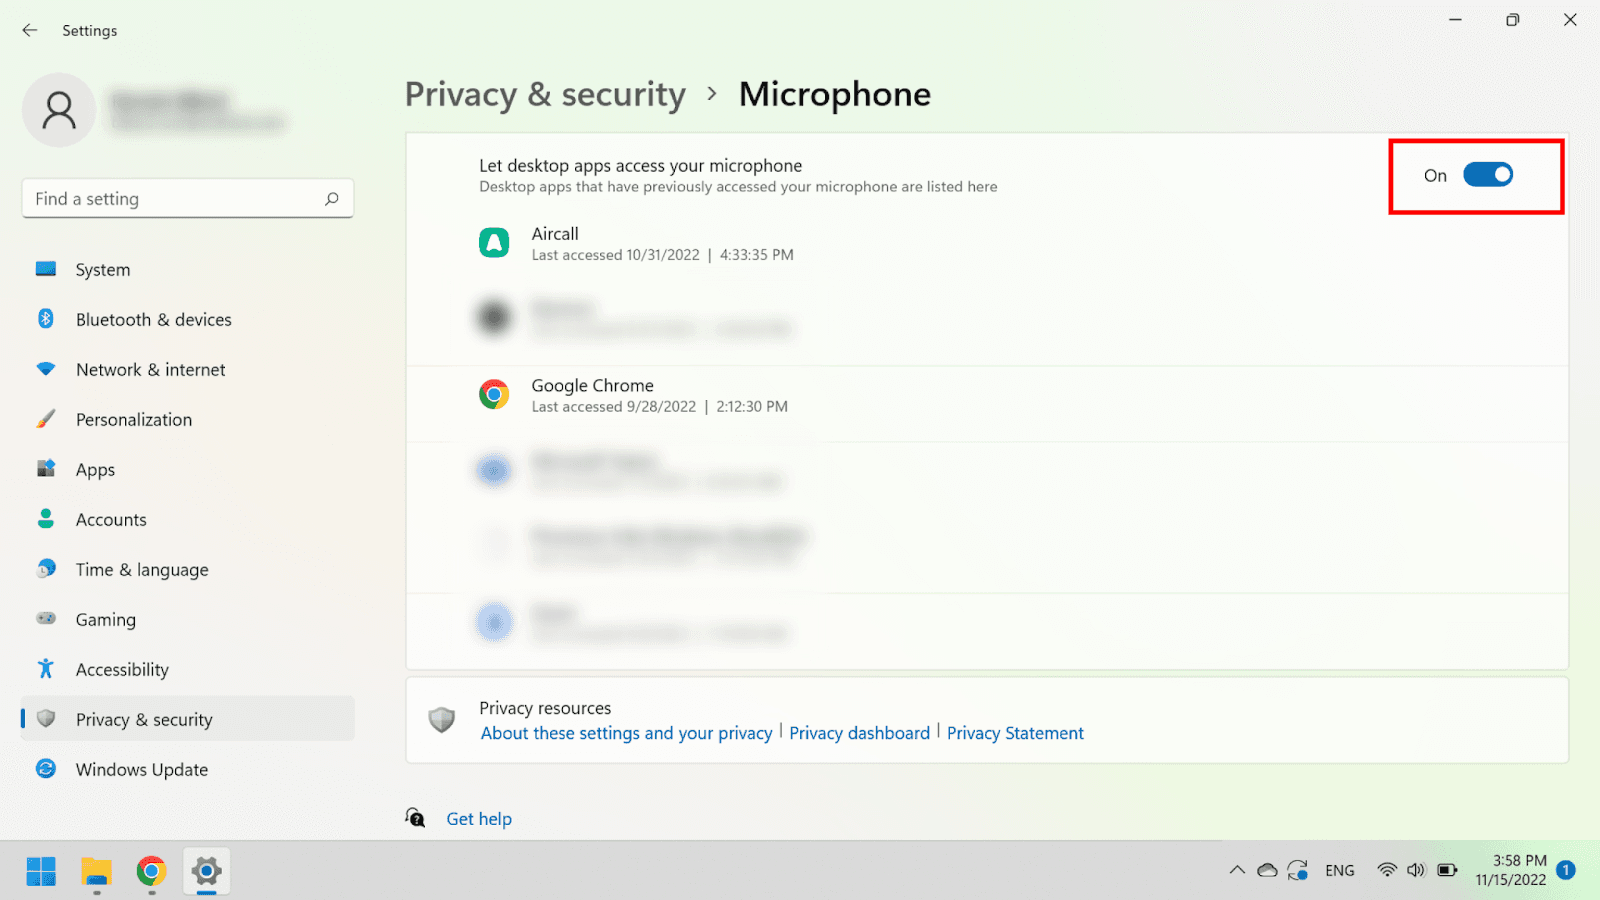
Task: Disable desktop apps microphone access toggle
Action: click(x=1488, y=174)
